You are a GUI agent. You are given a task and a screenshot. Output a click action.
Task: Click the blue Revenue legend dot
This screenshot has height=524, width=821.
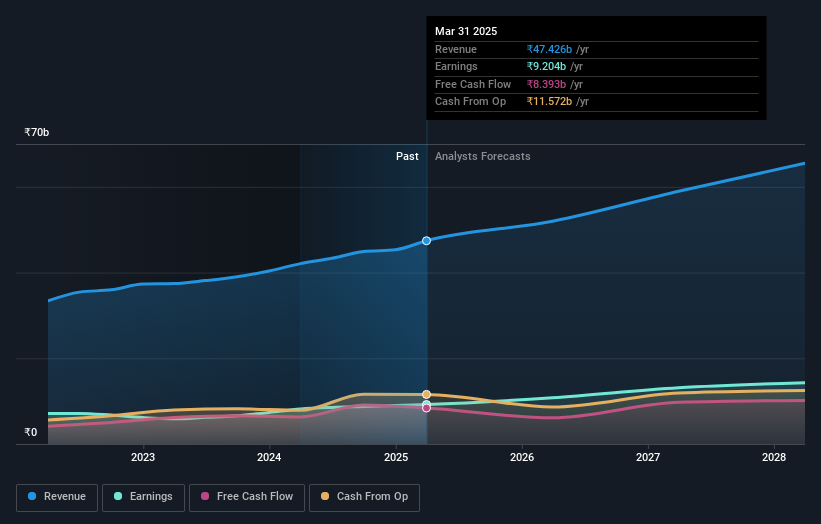pyautogui.click(x=32, y=496)
